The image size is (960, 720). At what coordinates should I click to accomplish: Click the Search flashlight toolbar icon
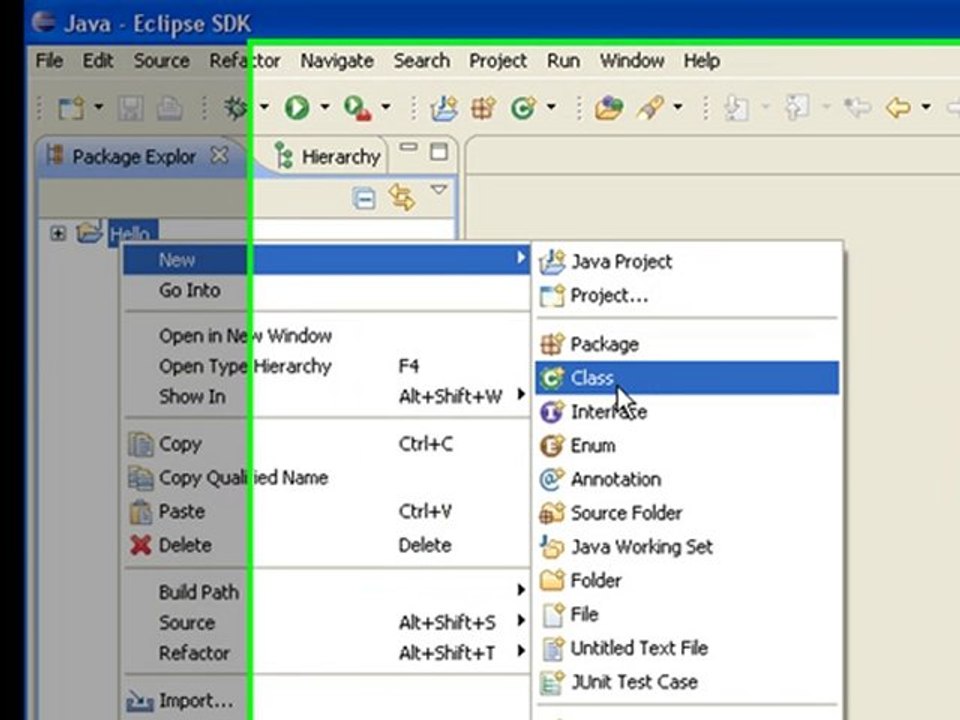pos(650,108)
